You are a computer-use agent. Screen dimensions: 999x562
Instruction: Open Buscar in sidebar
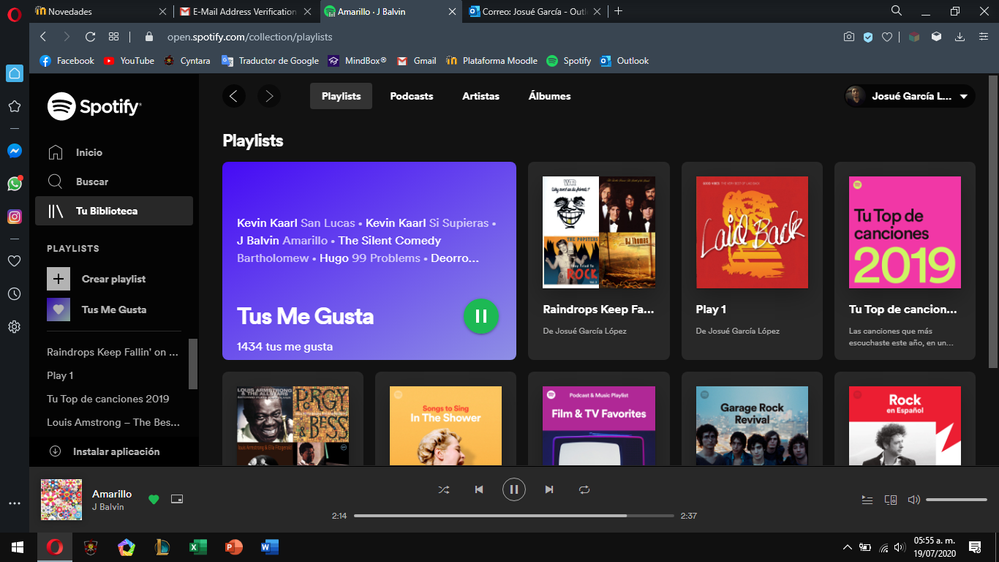click(114, 182)
